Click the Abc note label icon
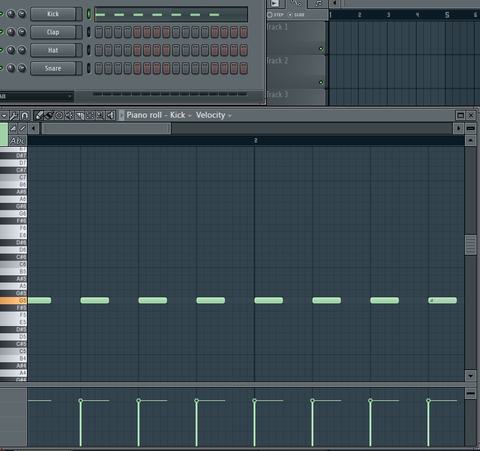This screenshot has height=451, width=480. pyautogui.click(x=18, y=141)
